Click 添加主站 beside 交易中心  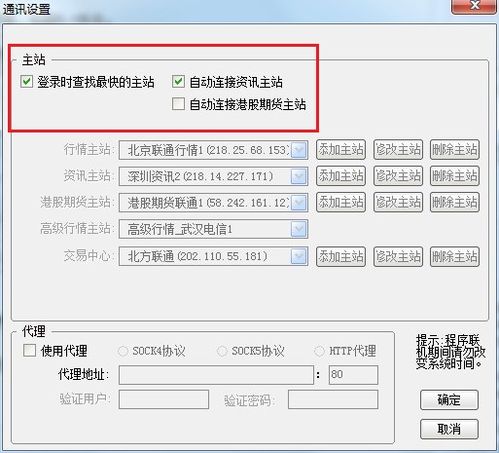point(341,256)
